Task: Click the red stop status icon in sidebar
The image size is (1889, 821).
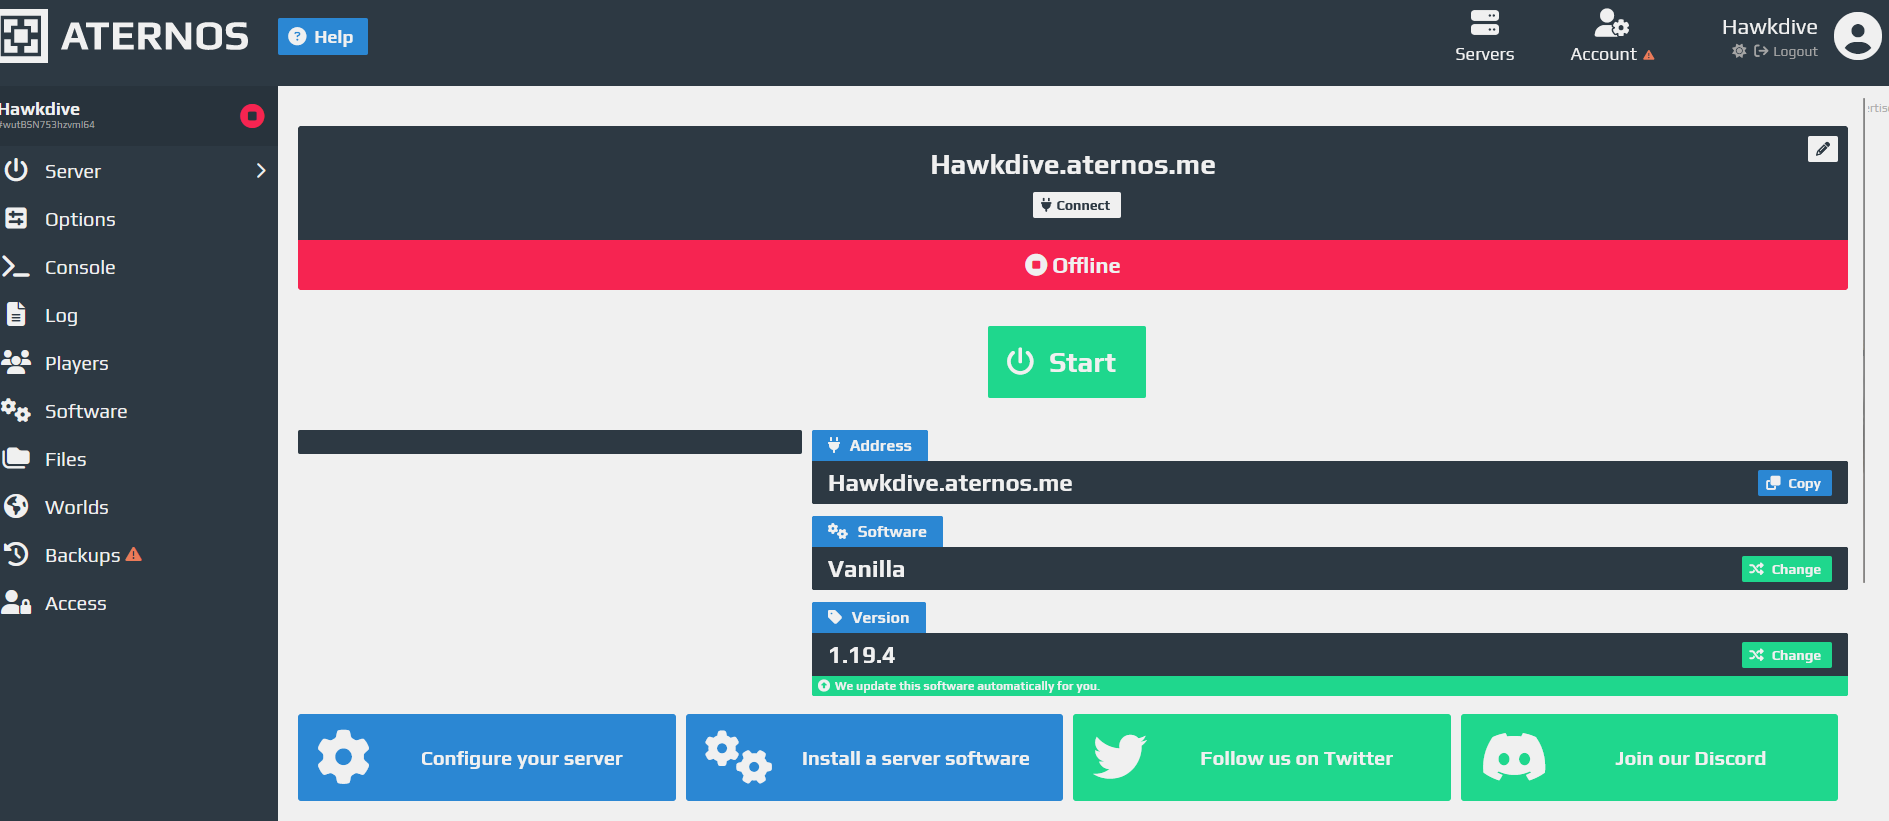Action: pyautogui.click(x=252, y=116)
